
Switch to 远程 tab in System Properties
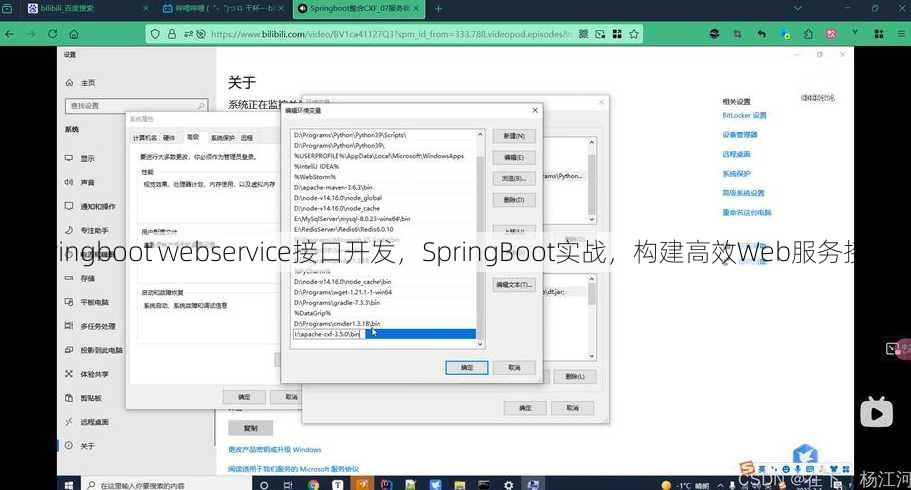247,138
